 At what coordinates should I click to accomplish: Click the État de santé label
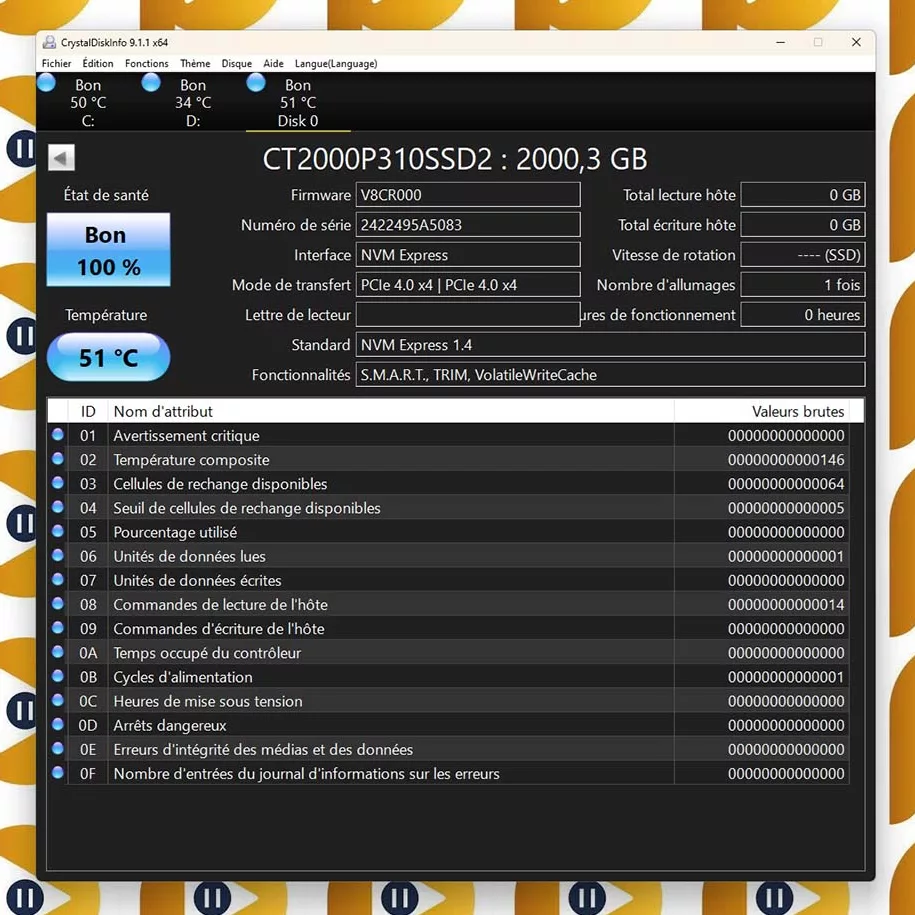[x=106, y=195]
